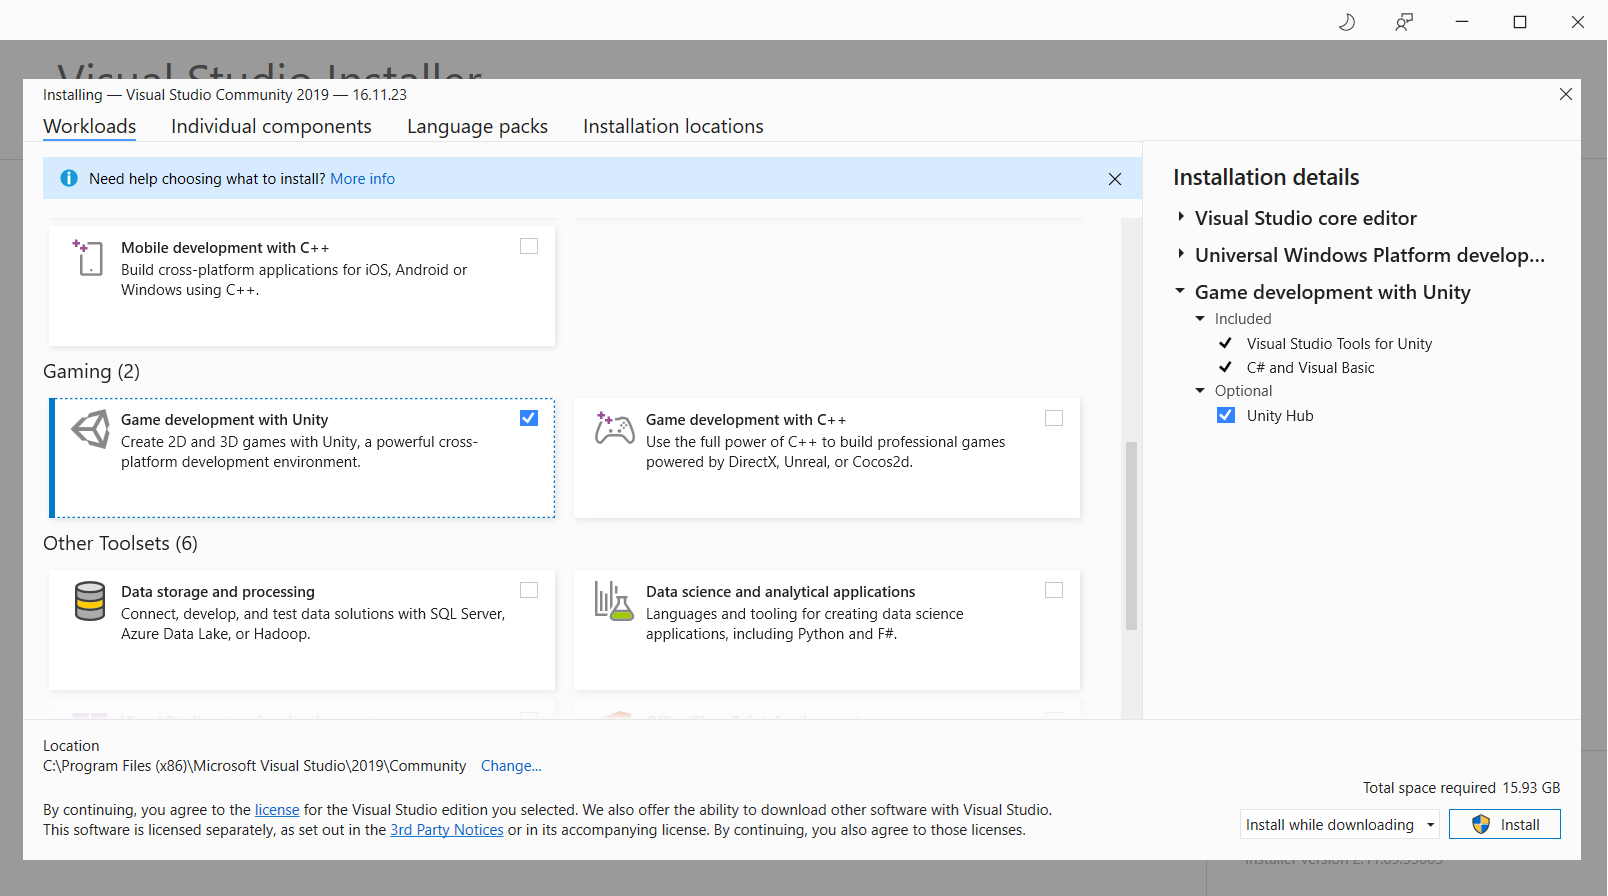Collapse the Included components group
The height and width of the screenshot is (896, 1608).
coord(1200,318)
